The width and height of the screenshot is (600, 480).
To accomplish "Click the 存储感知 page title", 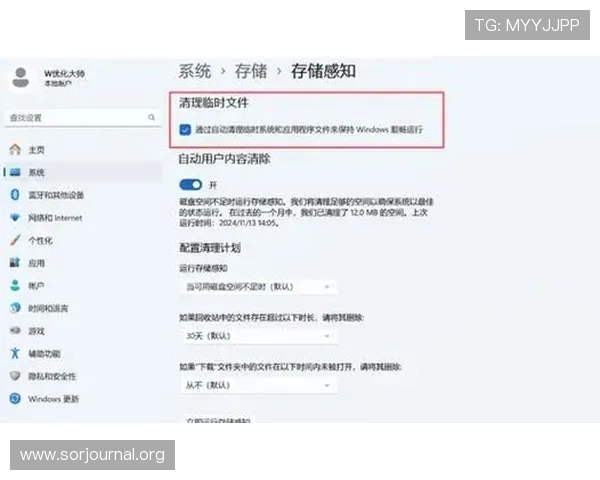I will [323, 71].
